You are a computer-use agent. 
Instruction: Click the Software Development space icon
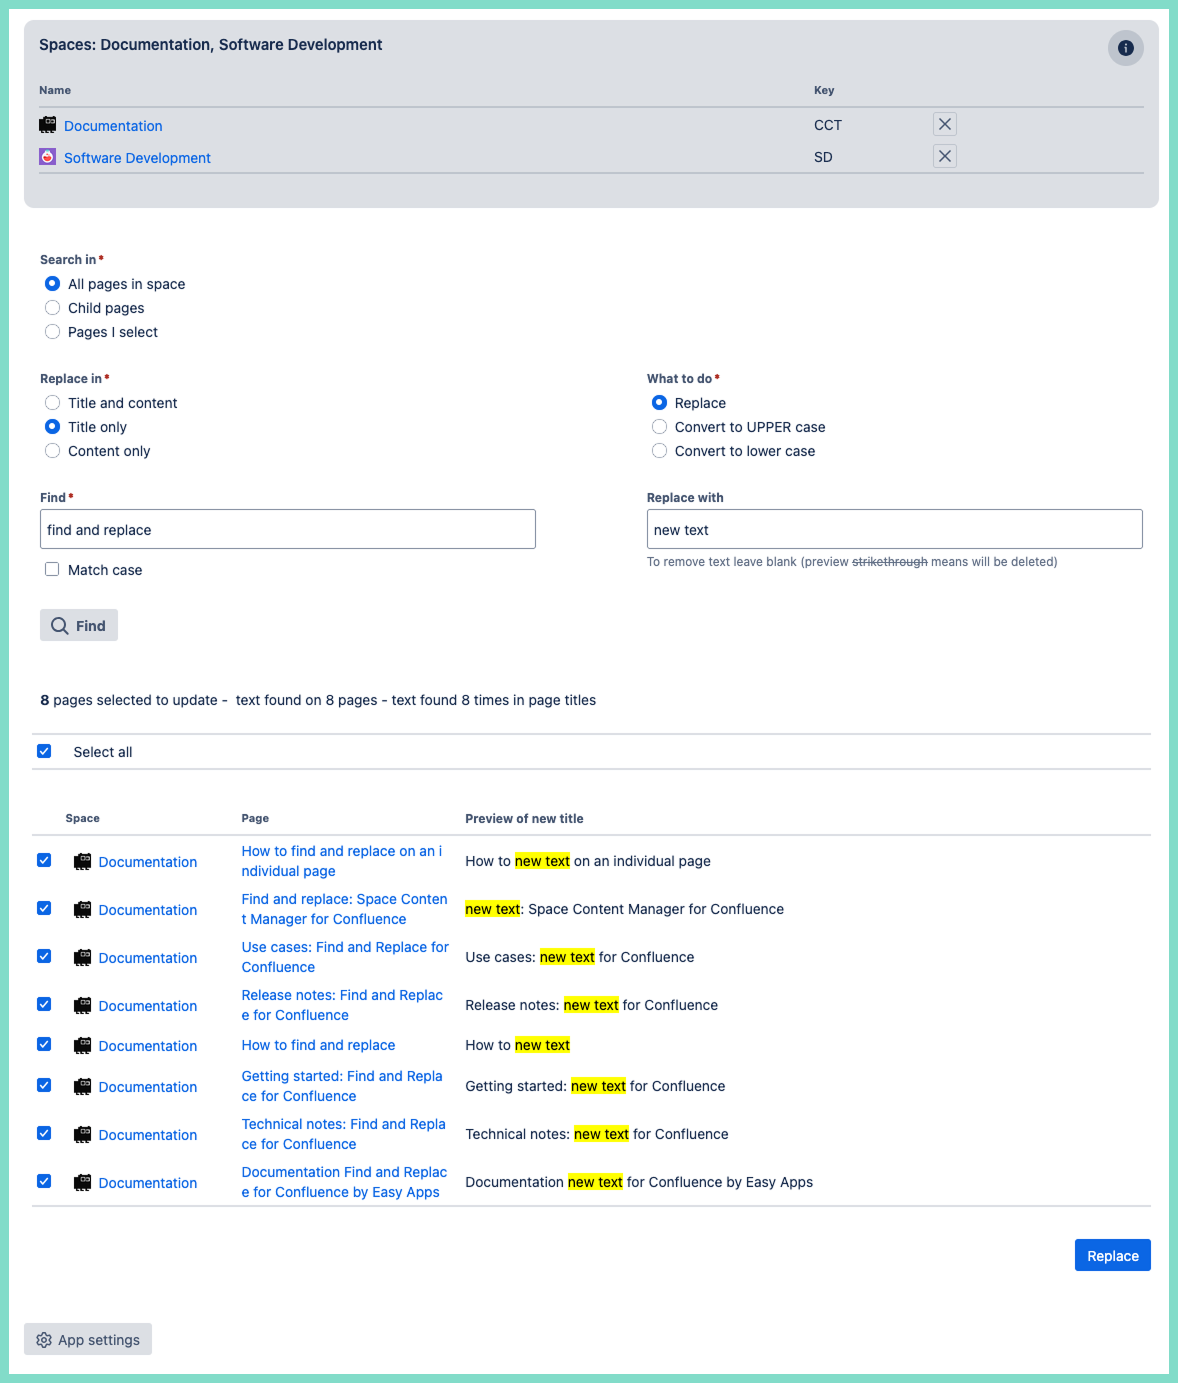pos(48,157)
